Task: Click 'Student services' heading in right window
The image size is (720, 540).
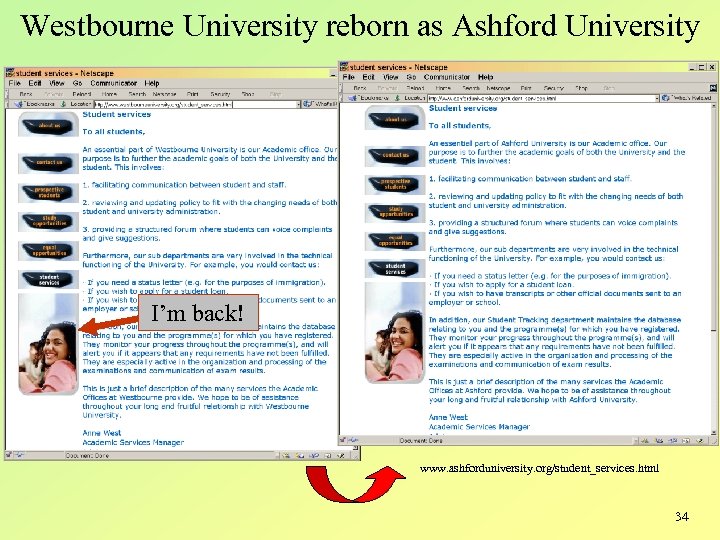Action: 463,108
